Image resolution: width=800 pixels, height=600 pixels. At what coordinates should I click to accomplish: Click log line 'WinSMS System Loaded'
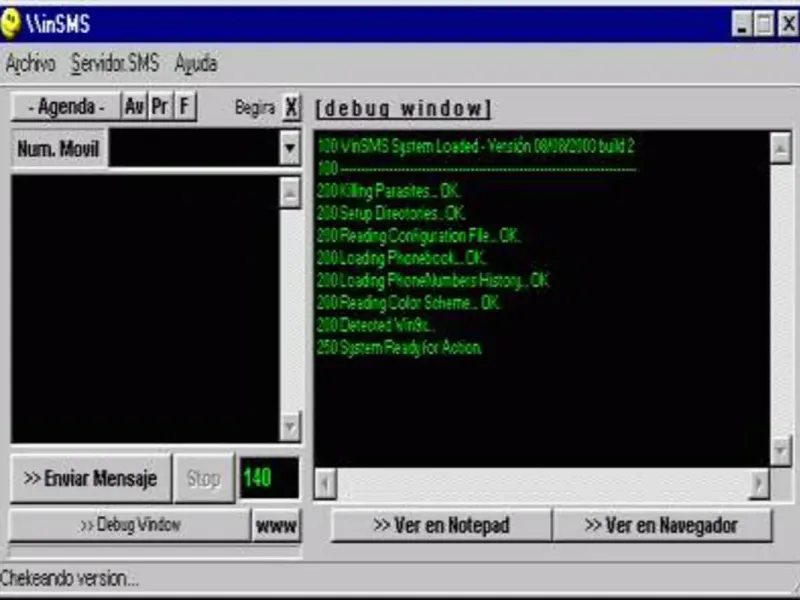(x=476, y=146)
